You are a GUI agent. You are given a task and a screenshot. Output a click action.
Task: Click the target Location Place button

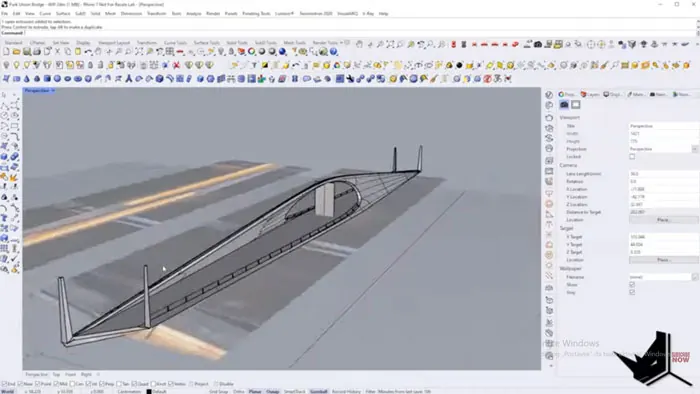pyautogui.click(x=663, y=260)
